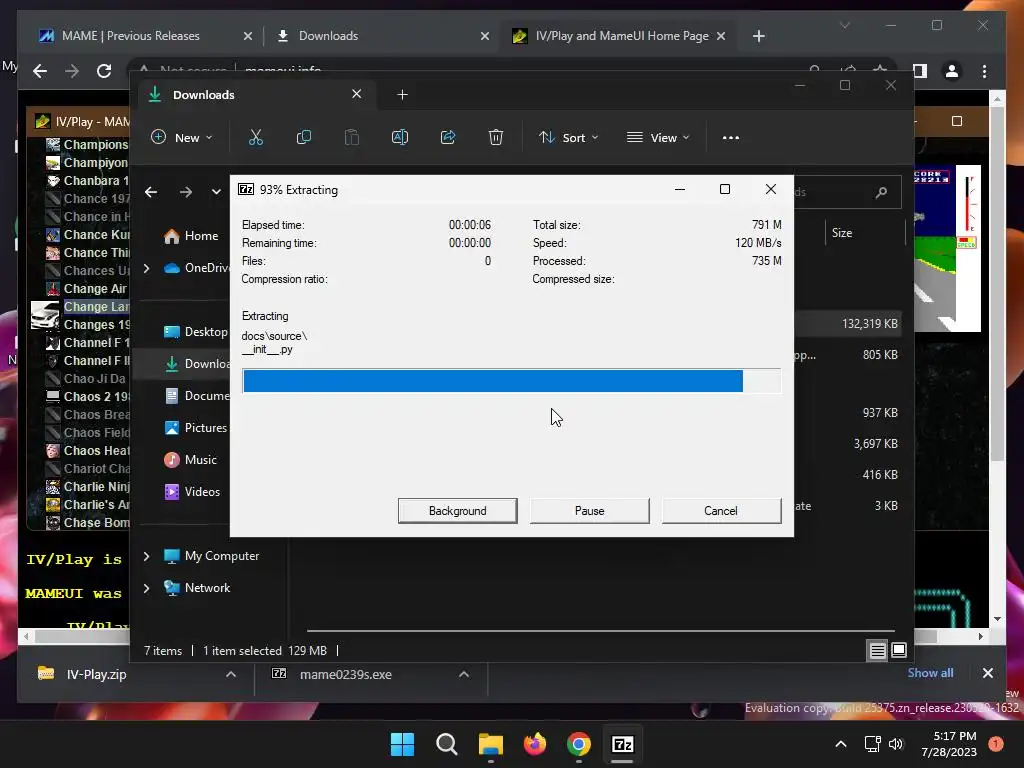Screen dimensions: 1024x768
Task: Open Windows Start menu
Action: pos(402,744)
